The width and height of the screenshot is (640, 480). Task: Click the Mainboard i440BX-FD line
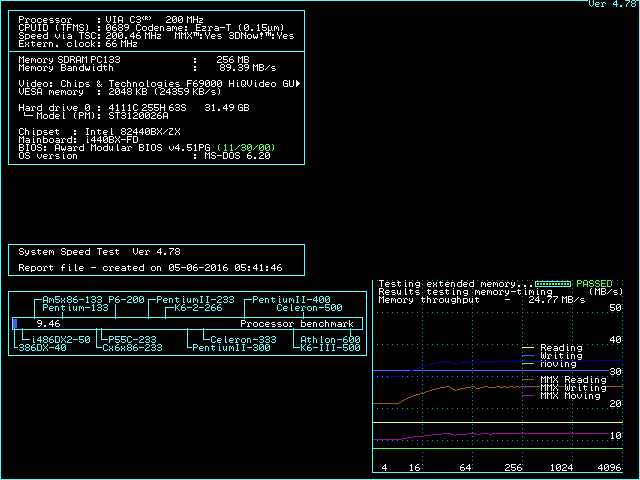[78, 140]
